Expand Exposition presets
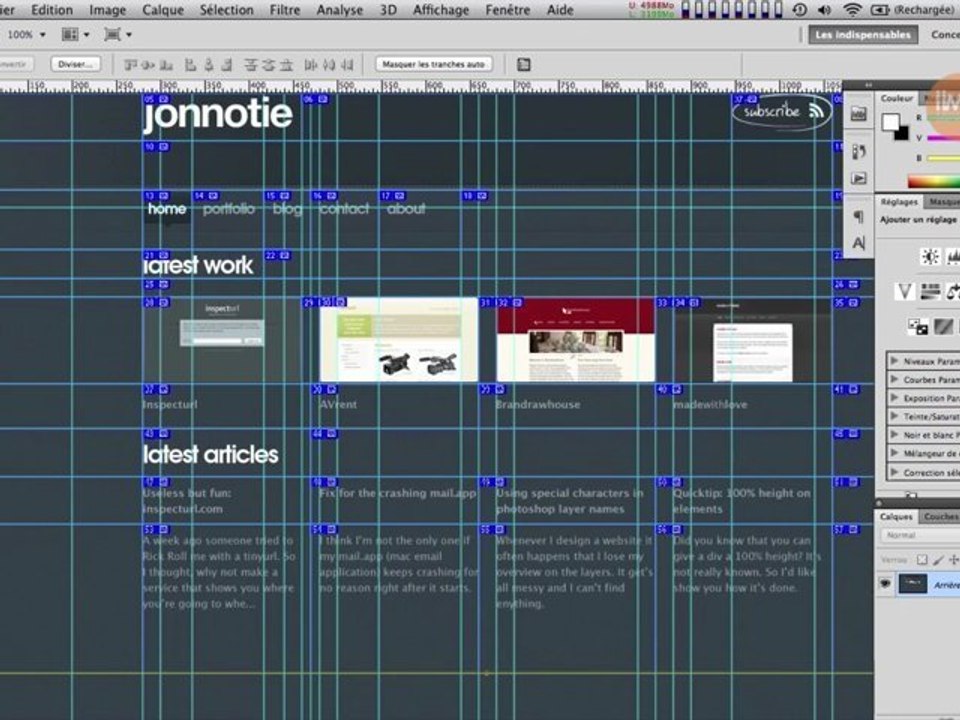Viewport: 960px width, 720px height. click(894, 398)
